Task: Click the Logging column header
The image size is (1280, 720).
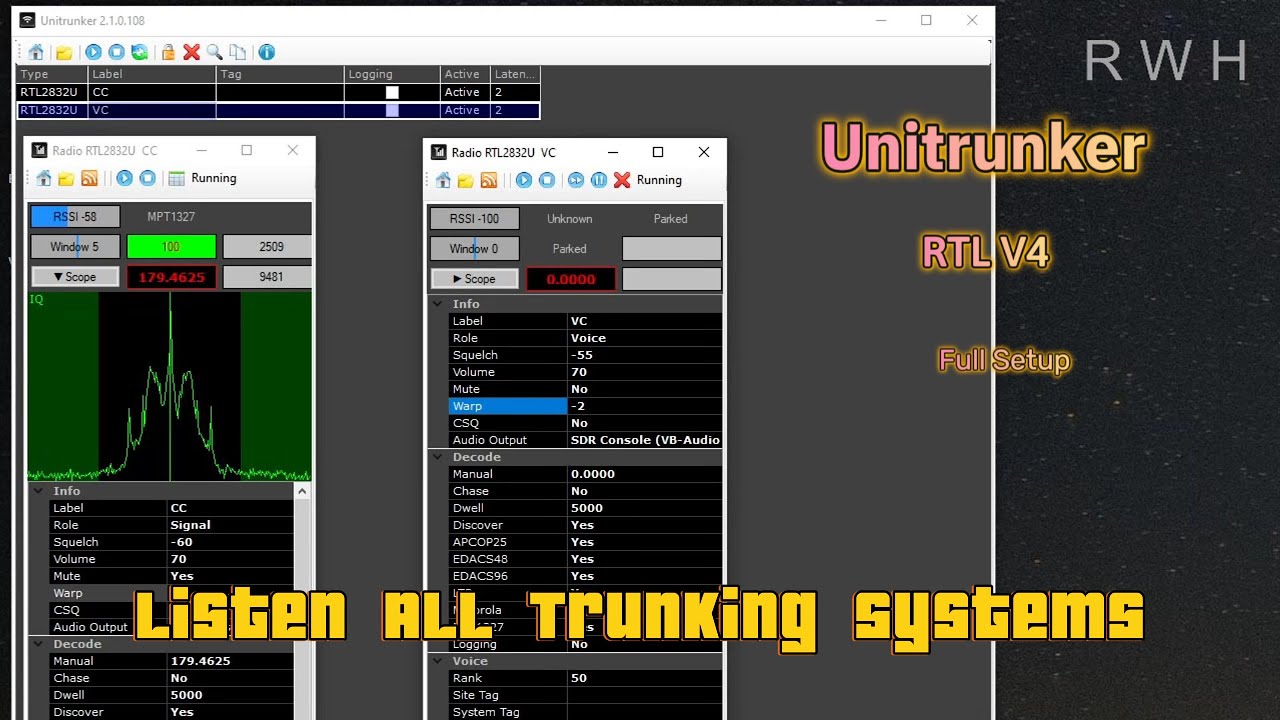Action: [x=392, y=74]
